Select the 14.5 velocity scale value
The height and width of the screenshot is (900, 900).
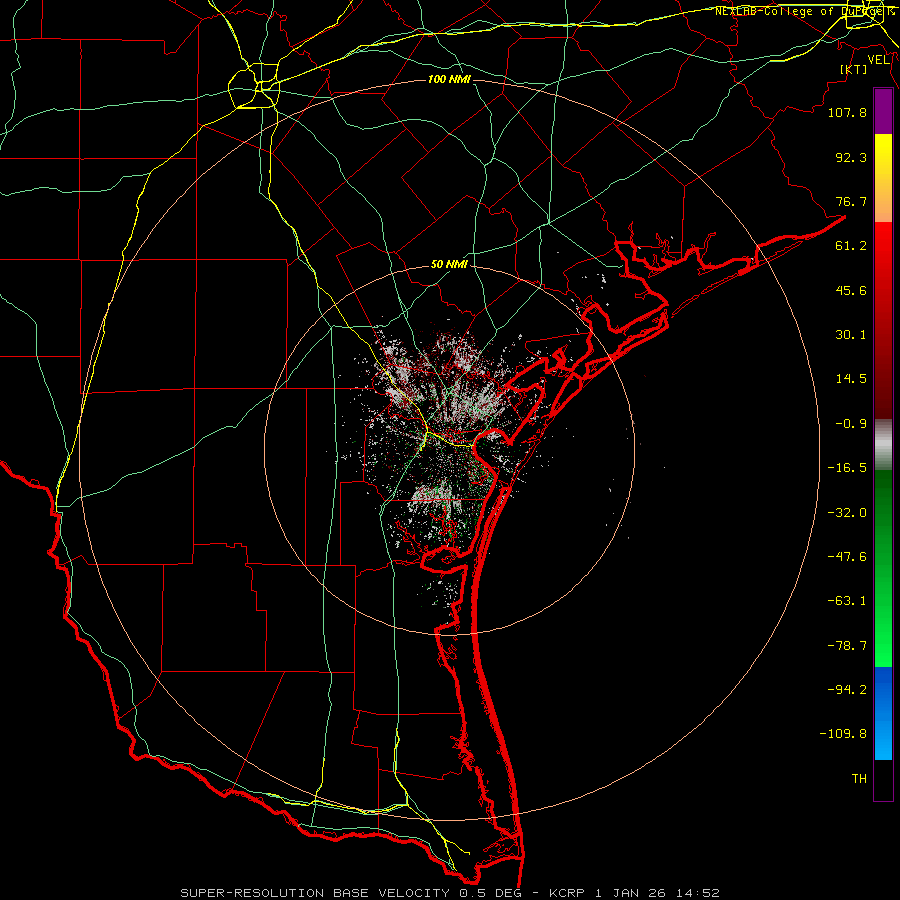pyautogui.click(x=851, y=379)
